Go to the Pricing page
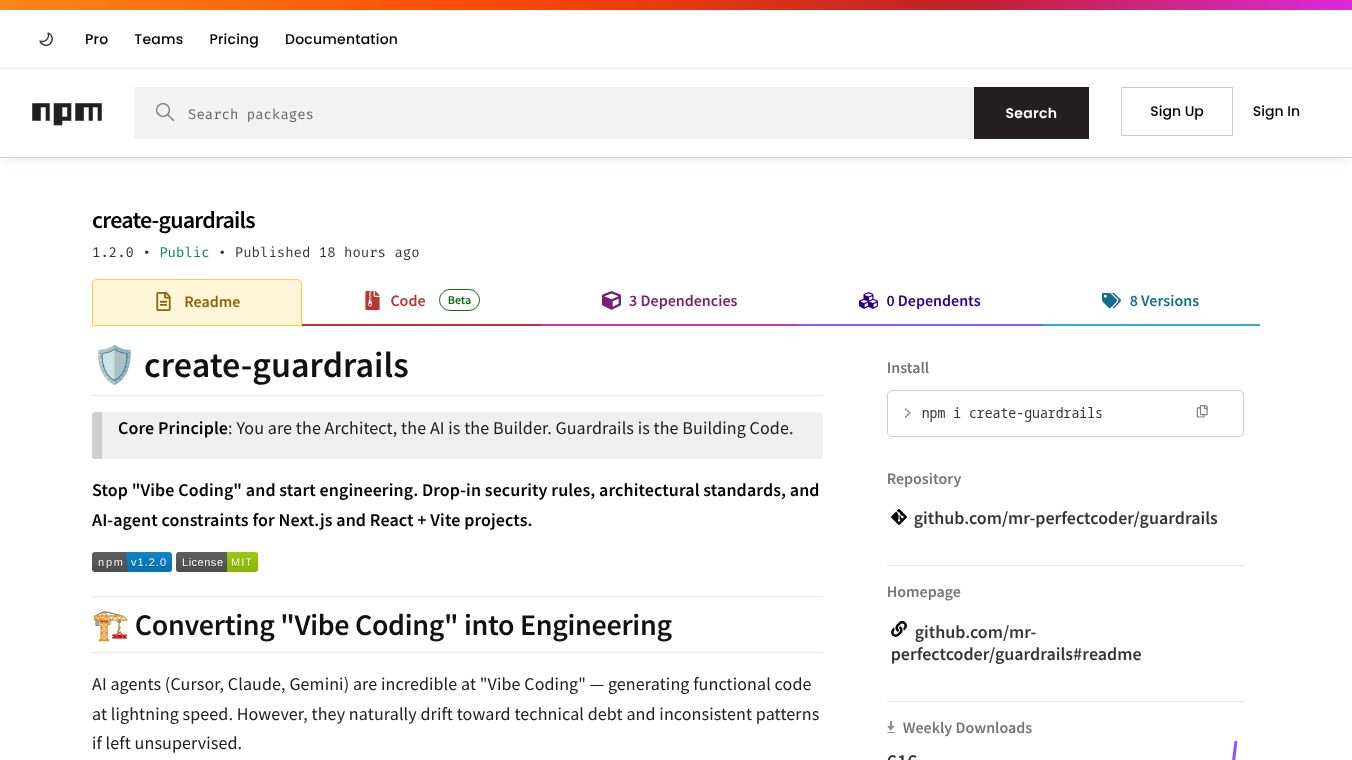 coord(234,39)
